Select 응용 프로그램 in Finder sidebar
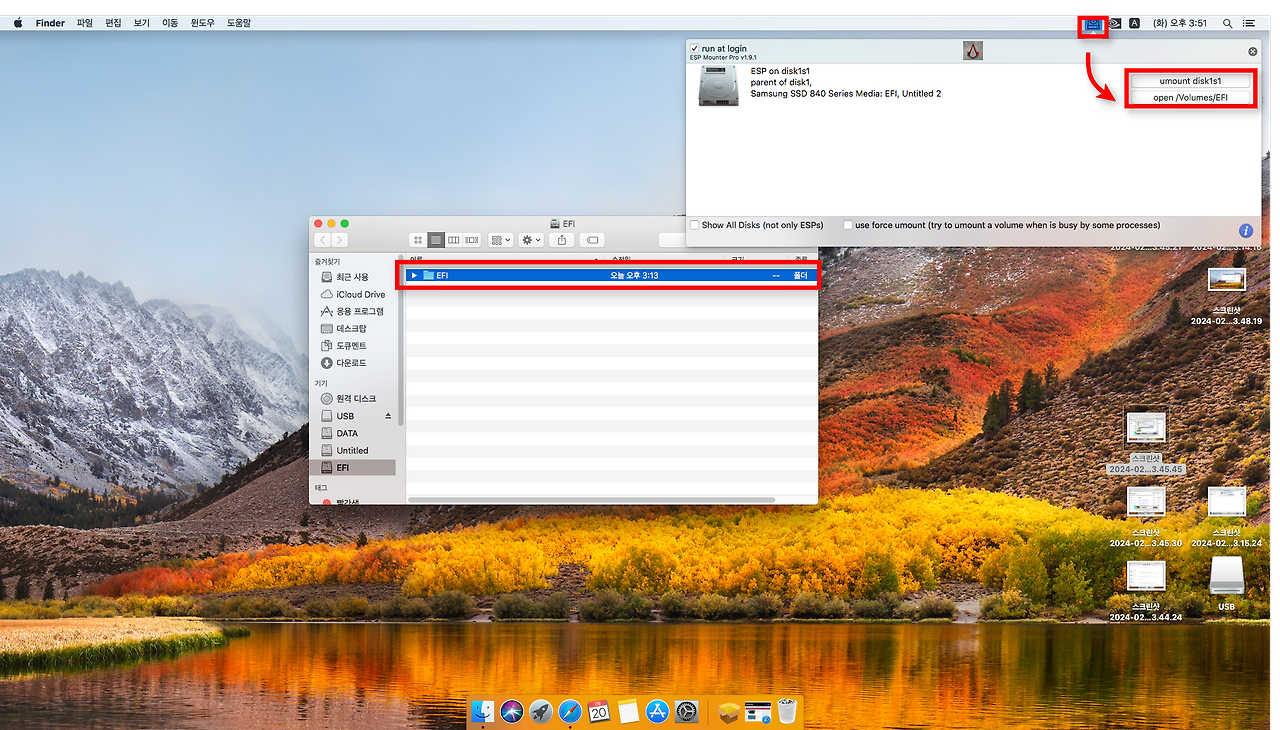 click(352, 312)
